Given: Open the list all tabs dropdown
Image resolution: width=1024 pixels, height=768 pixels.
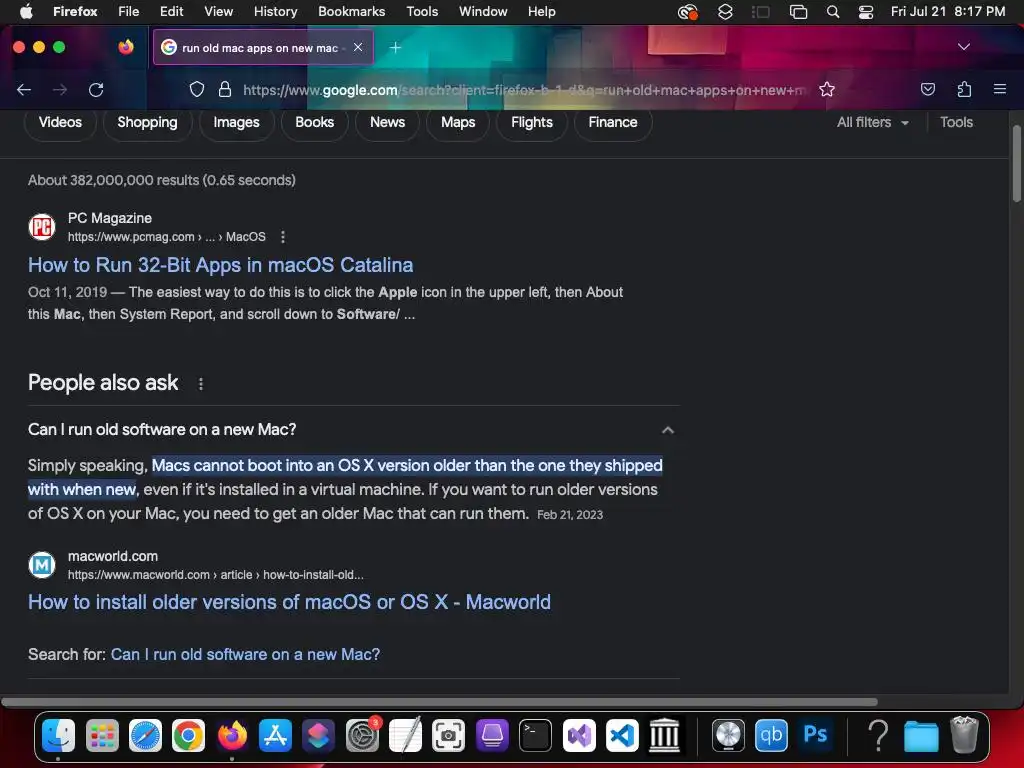Looking at the screenshot, I should 963,47.
